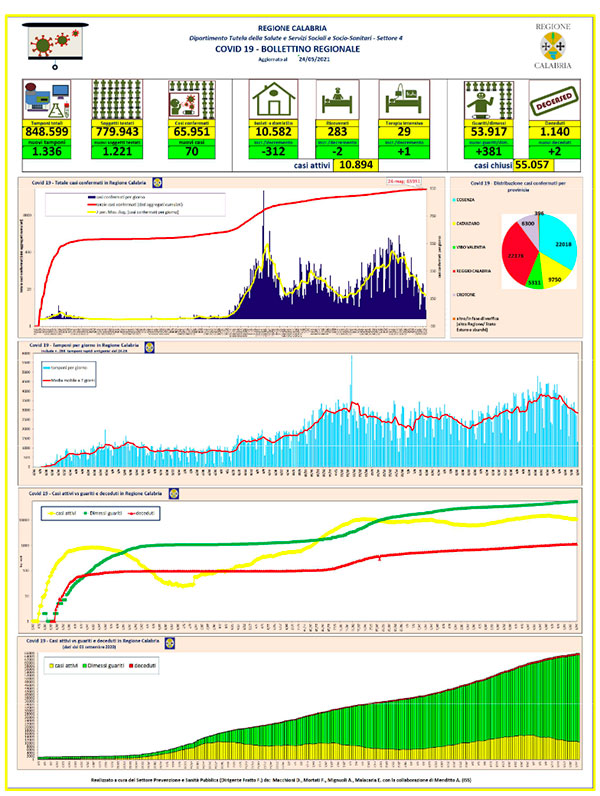Image resolution: width=600 pixels, height=796 pixels.
Task: Select the lab swab tests icon
Action: (47, 100)
